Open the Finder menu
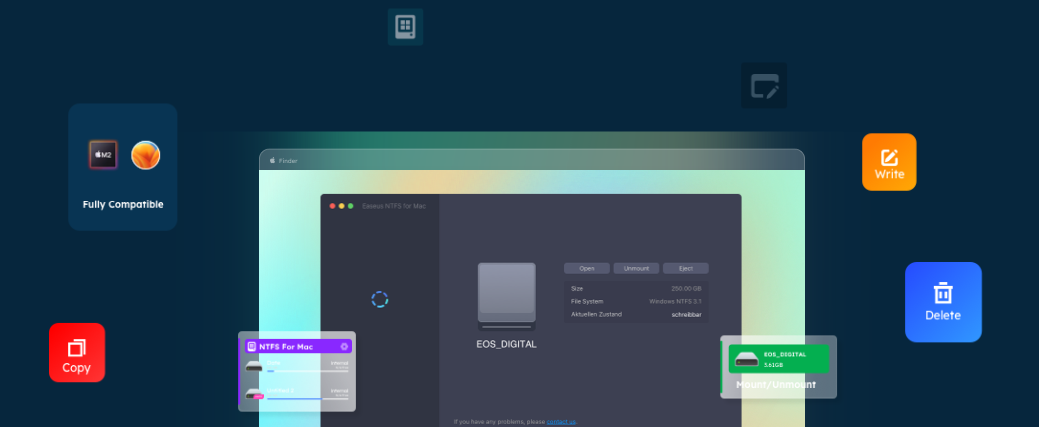This screenshot has height=427, width=1039. pyautogui.click(x=288, y=160)
